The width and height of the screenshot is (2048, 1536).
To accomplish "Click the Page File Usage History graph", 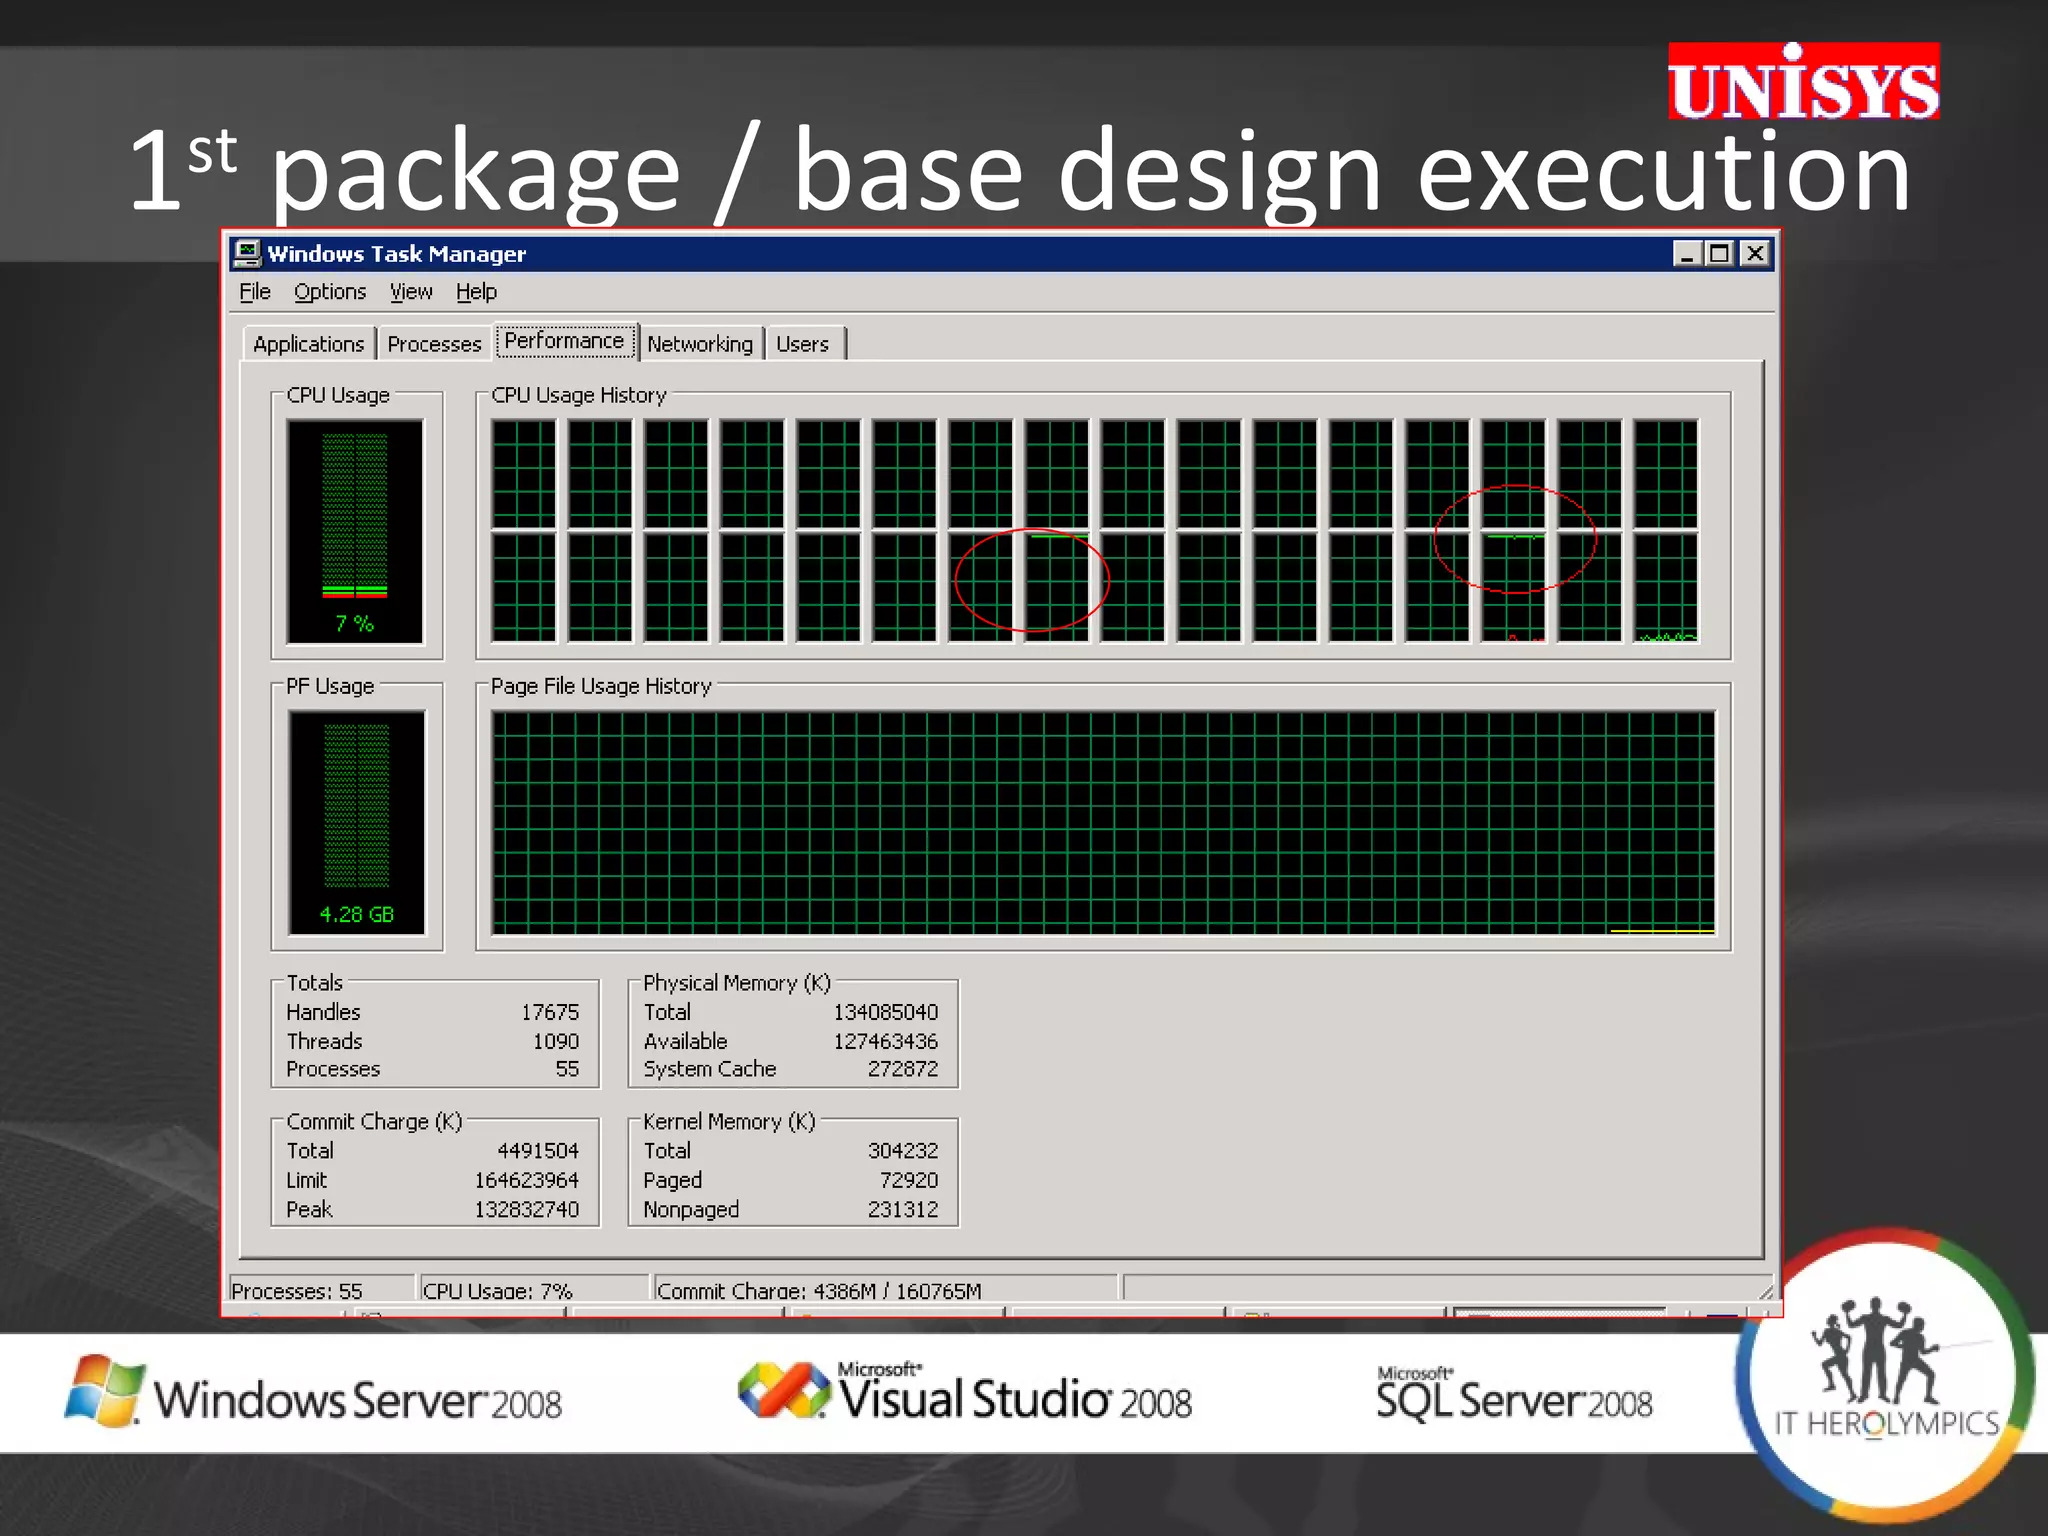I will click(x=1103, y=823).
